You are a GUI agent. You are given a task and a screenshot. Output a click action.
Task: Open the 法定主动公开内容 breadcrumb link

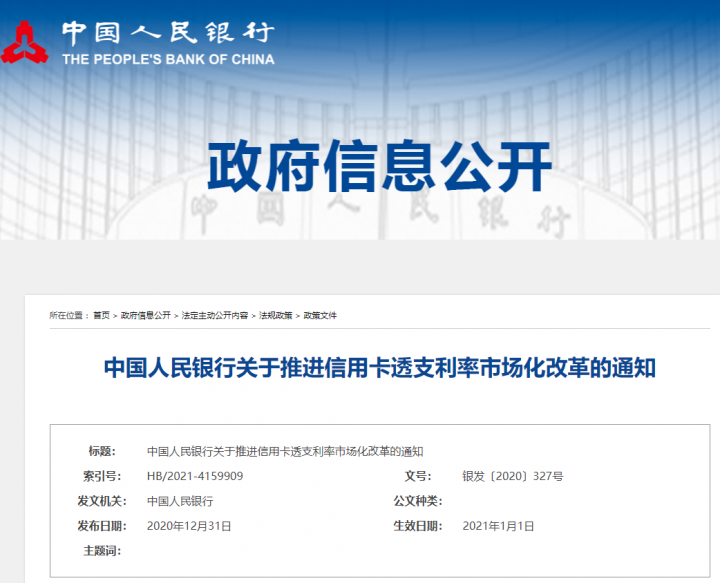pyautogui.click(x=214, y=315)
